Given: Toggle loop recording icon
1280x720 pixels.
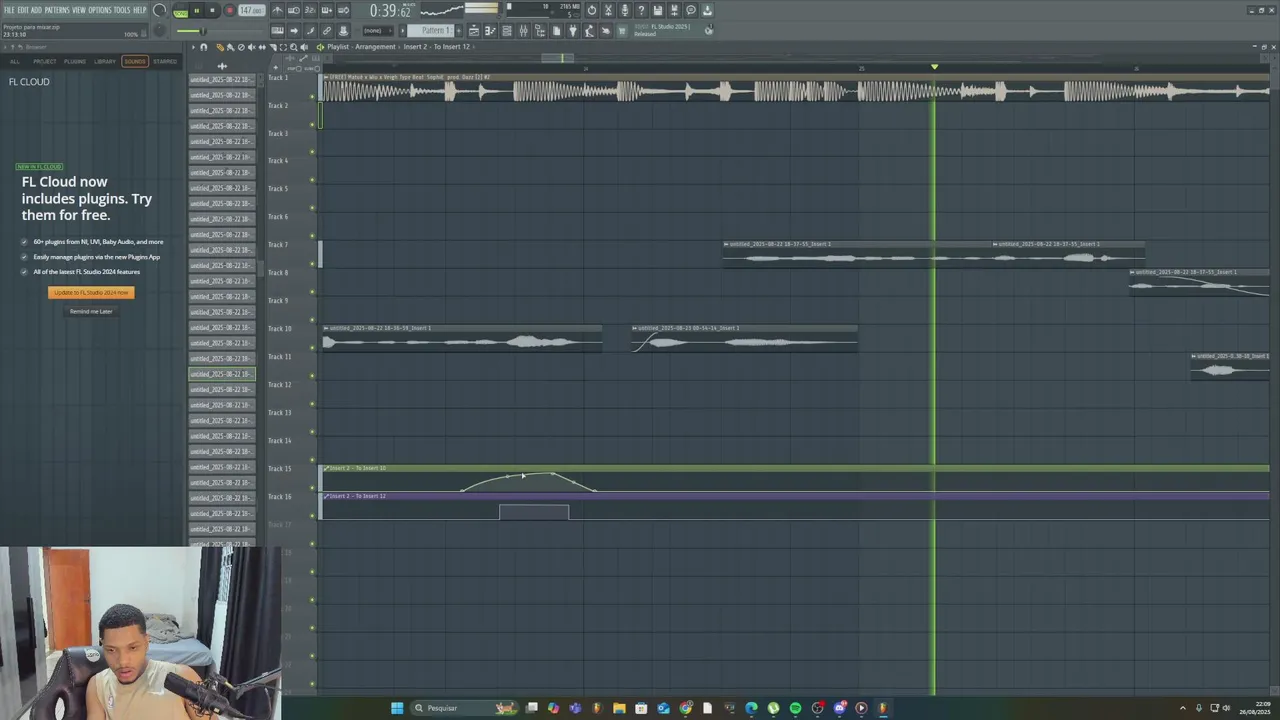Looking at the screenshot, I should pyautogui.click(x=343, y=10).
